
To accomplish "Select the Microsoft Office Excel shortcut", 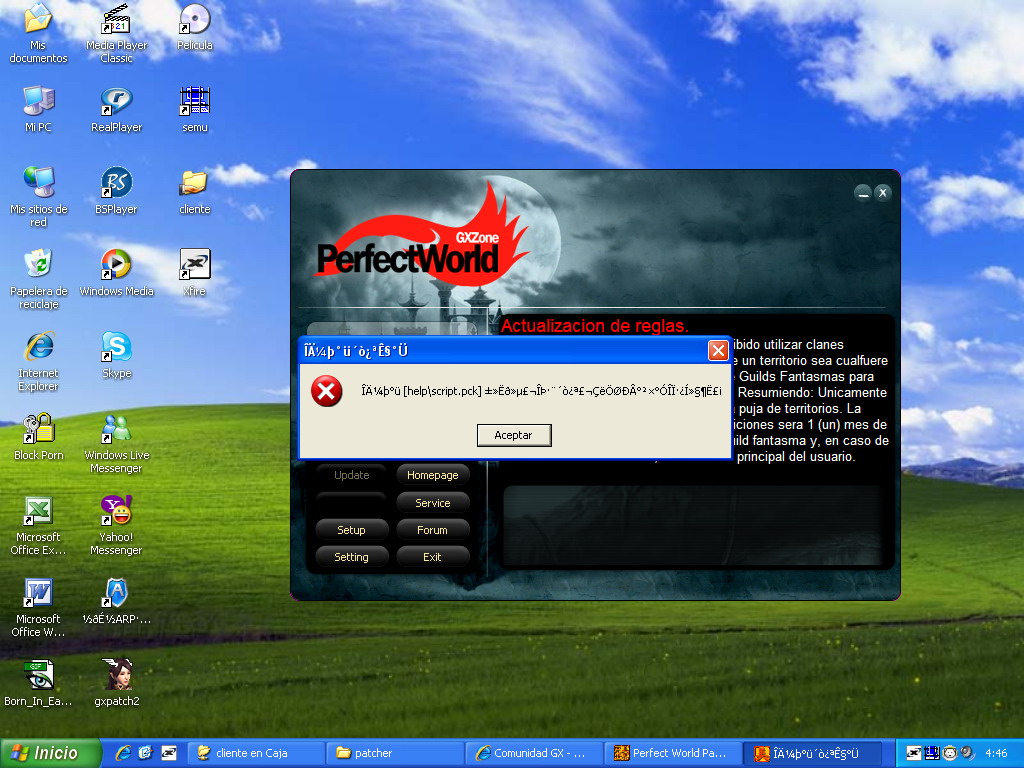I will [38, 525].
